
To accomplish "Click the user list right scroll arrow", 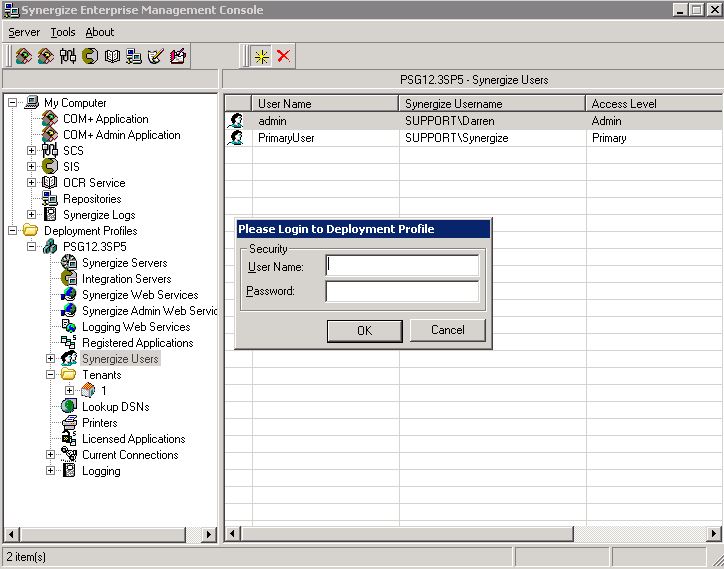I will coord(714,534).
